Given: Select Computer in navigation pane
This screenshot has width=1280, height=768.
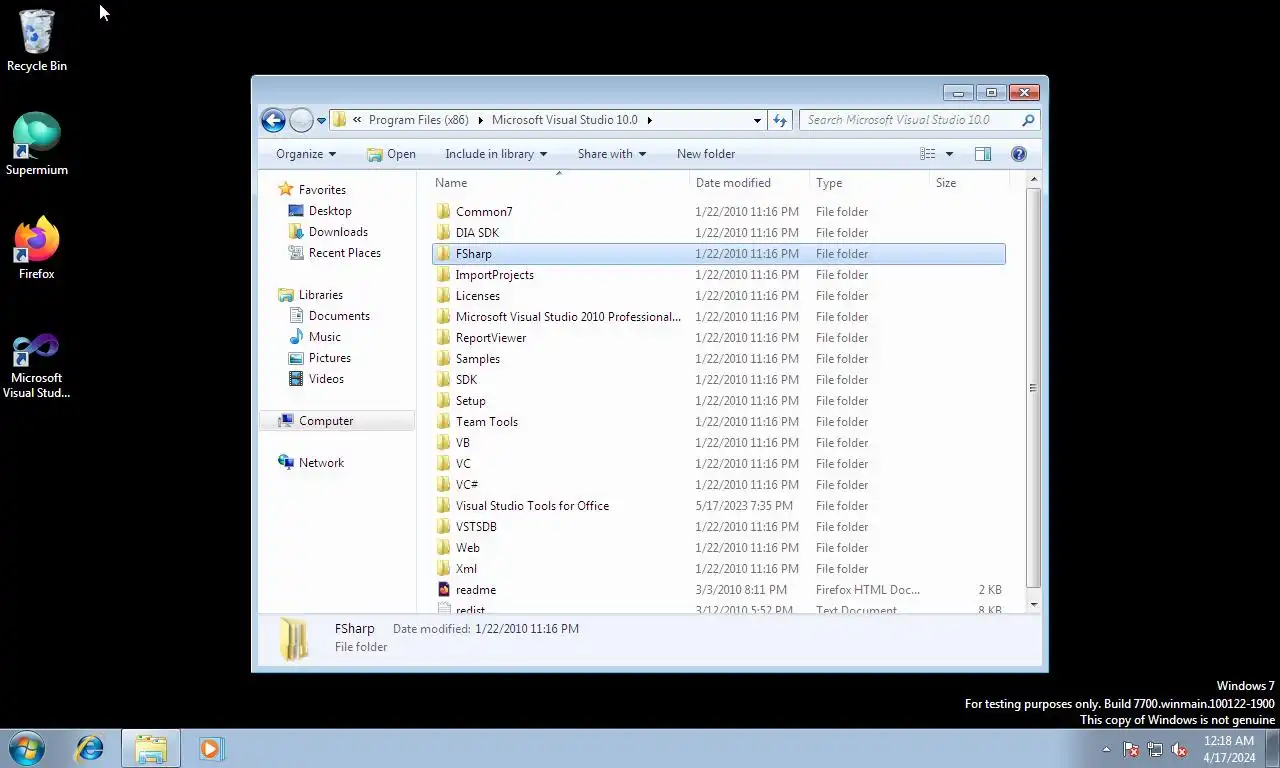Looking at the screenshot, I should click(x=337, y=421).
